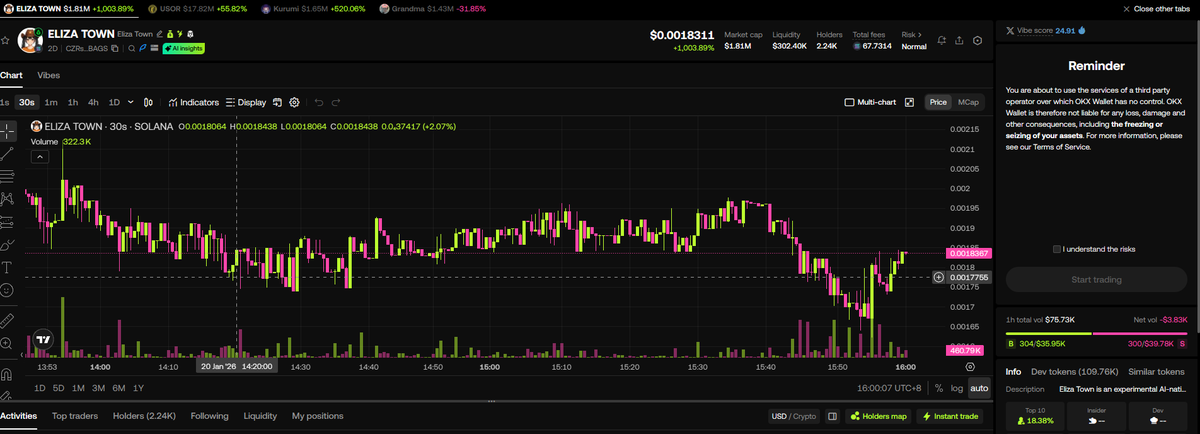Screen dimensions: 1200x434
Task: Select the trend line drawing tool
Action: [7, 154]
